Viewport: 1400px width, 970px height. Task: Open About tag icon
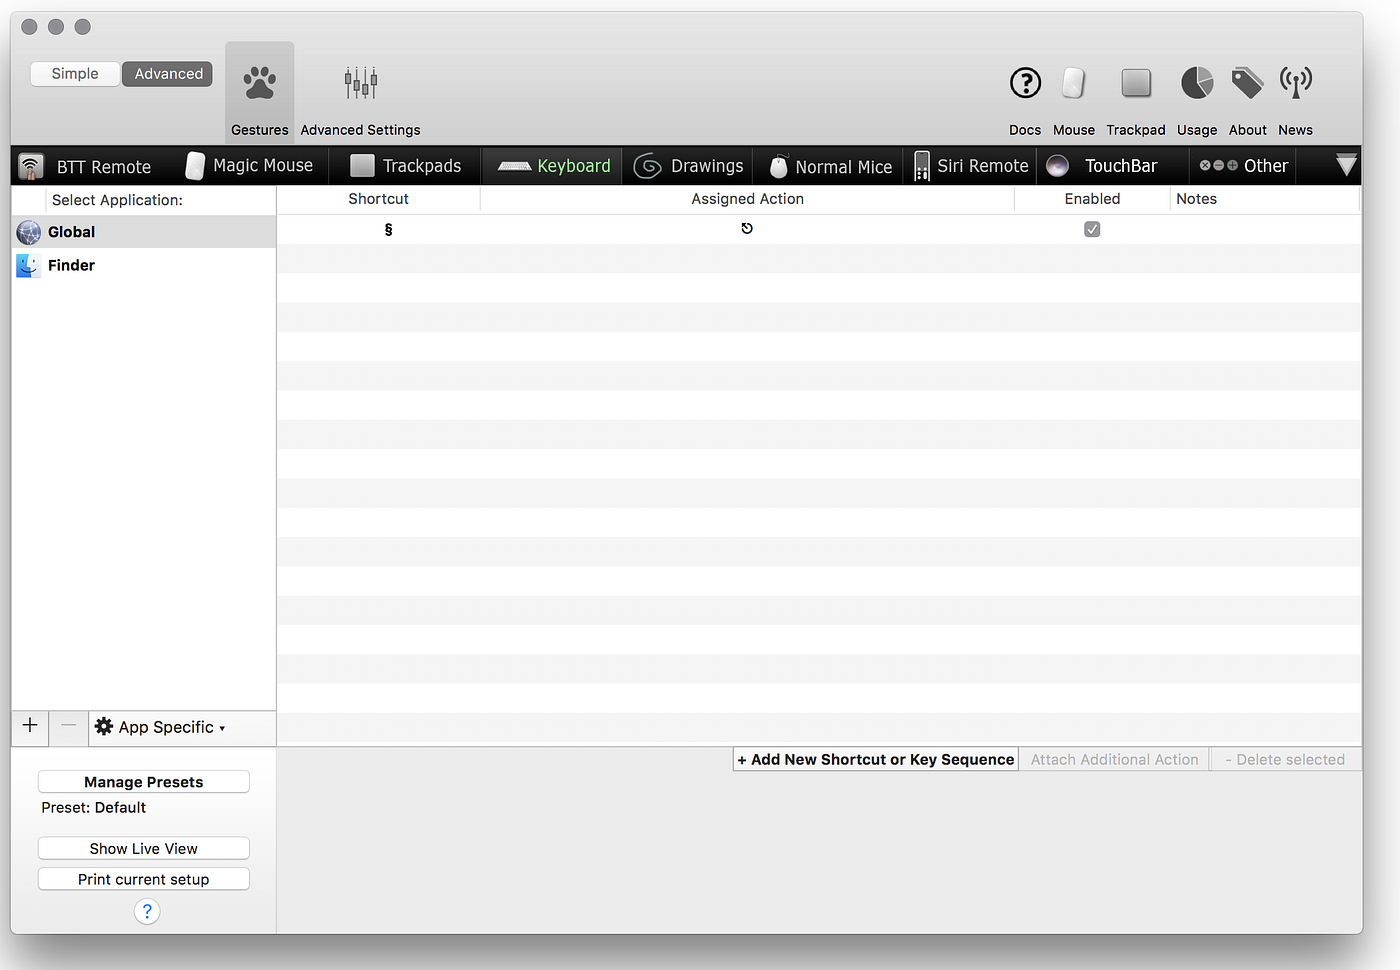(x=1247, y=83)
